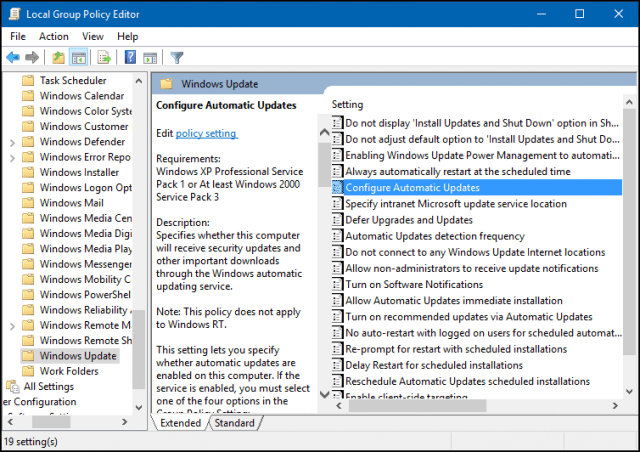Open the Filter options funnel icon
Screen dimensions: 640x452
(x=177, y=58)
